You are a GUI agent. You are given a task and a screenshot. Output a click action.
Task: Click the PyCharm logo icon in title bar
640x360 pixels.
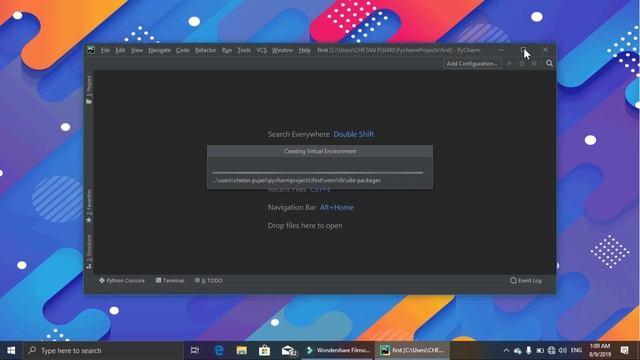(91, 50)
